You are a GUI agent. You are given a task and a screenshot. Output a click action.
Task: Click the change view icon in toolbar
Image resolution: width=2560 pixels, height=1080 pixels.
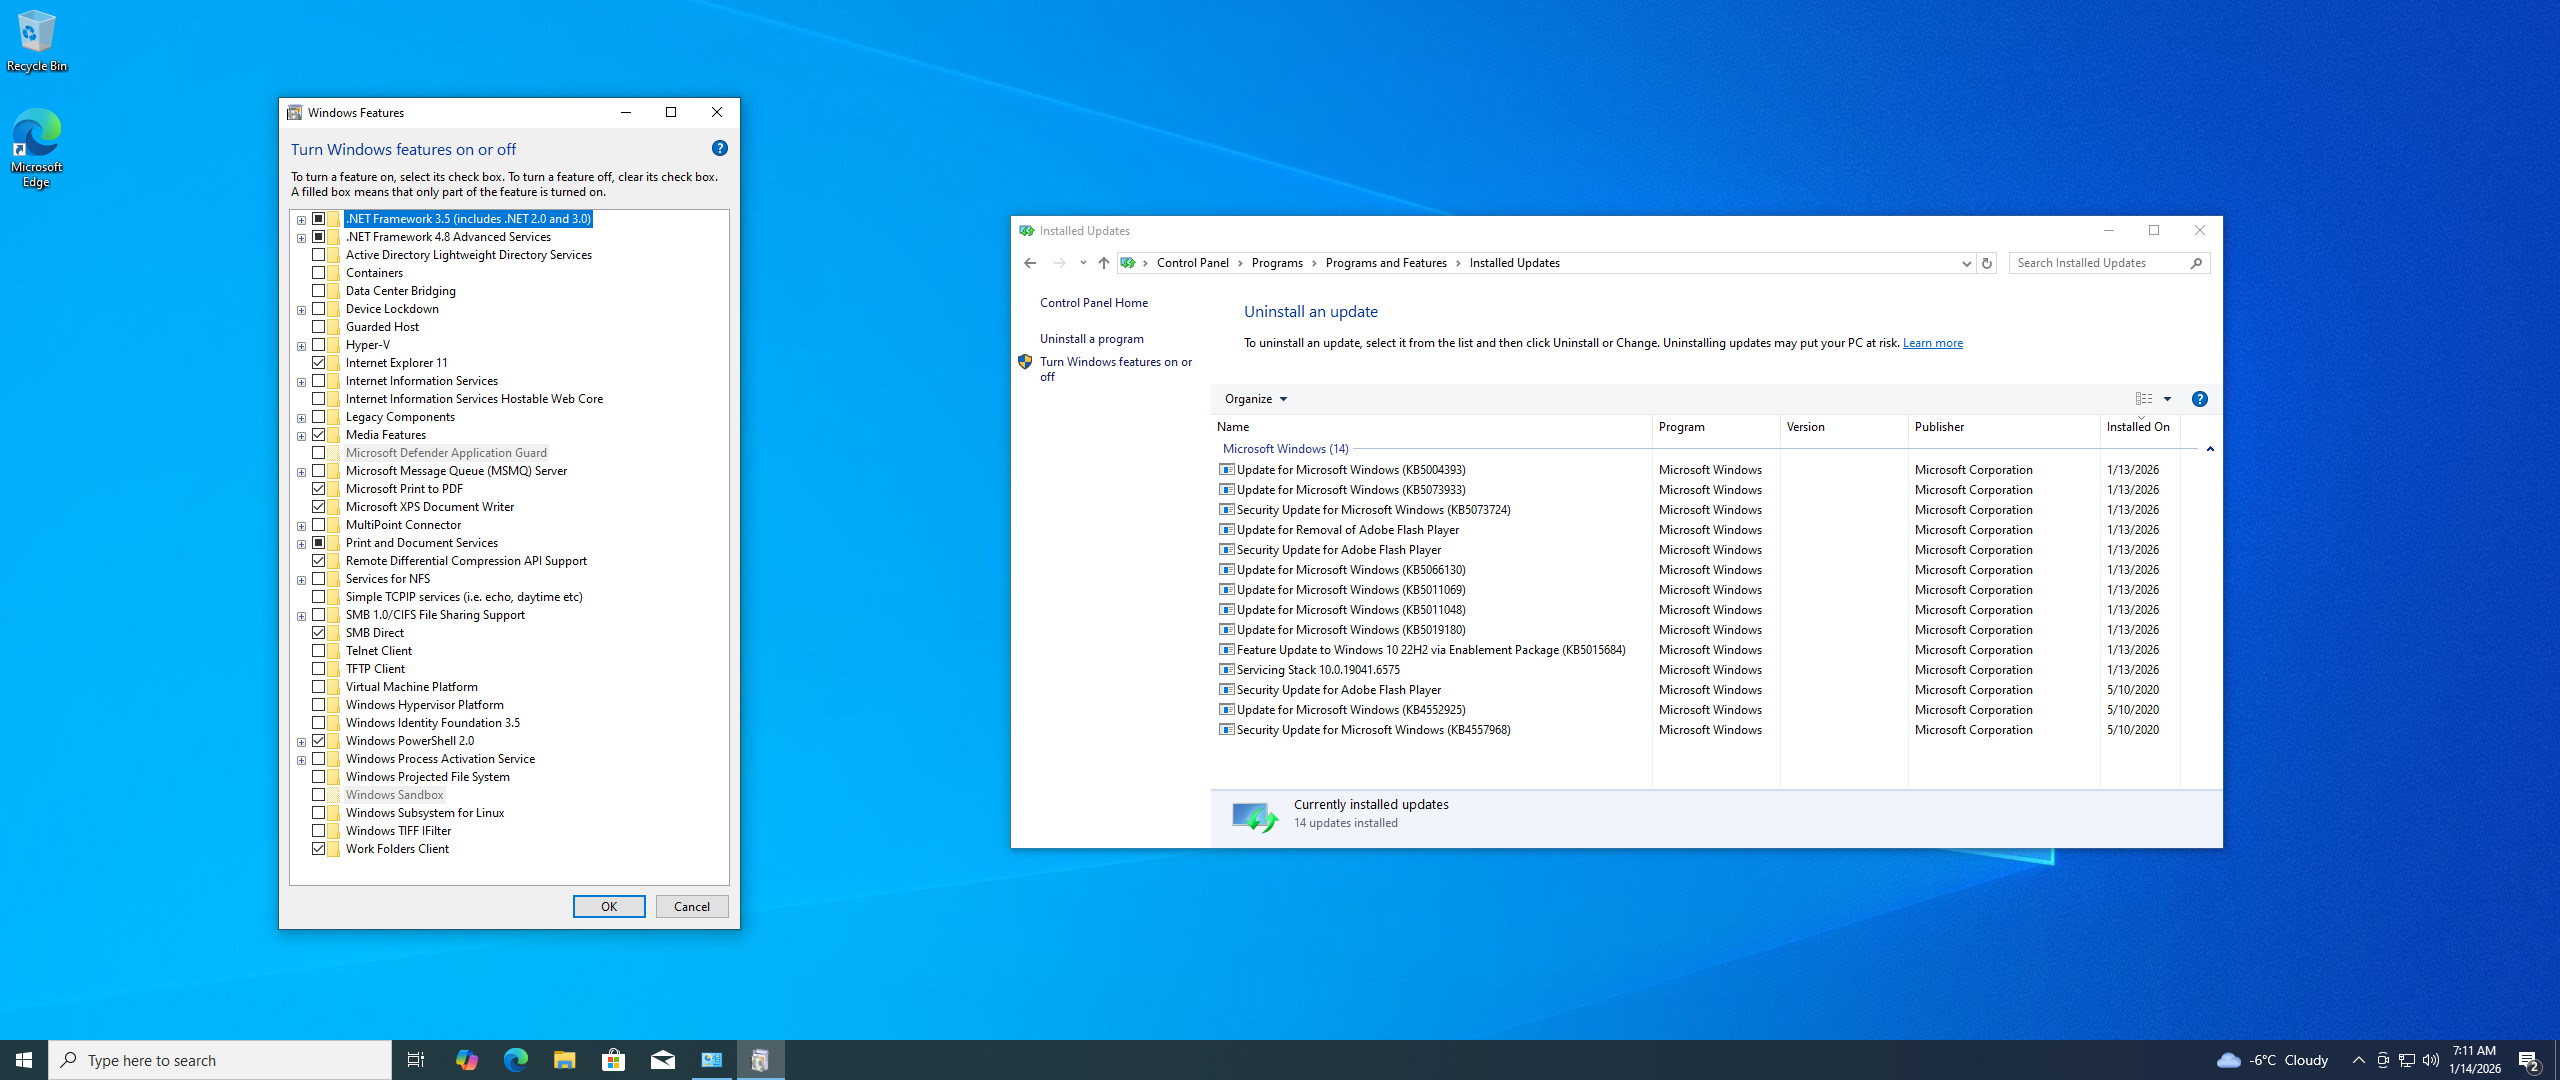[2144, 399]
